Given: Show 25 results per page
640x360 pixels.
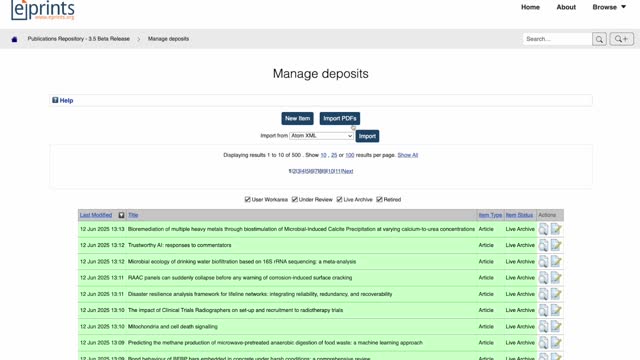Looking at the screenshot, I should pyautogui.click(x=334, y=155).
